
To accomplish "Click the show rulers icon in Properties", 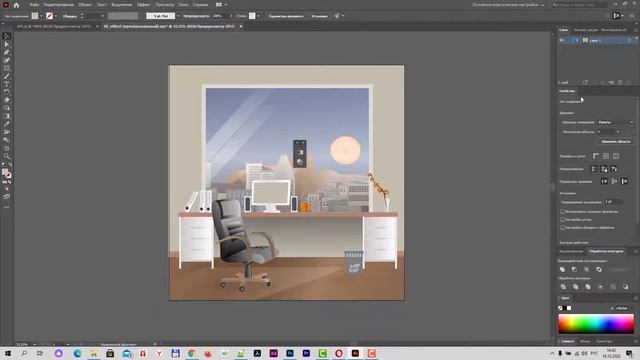I will (596, 156).
